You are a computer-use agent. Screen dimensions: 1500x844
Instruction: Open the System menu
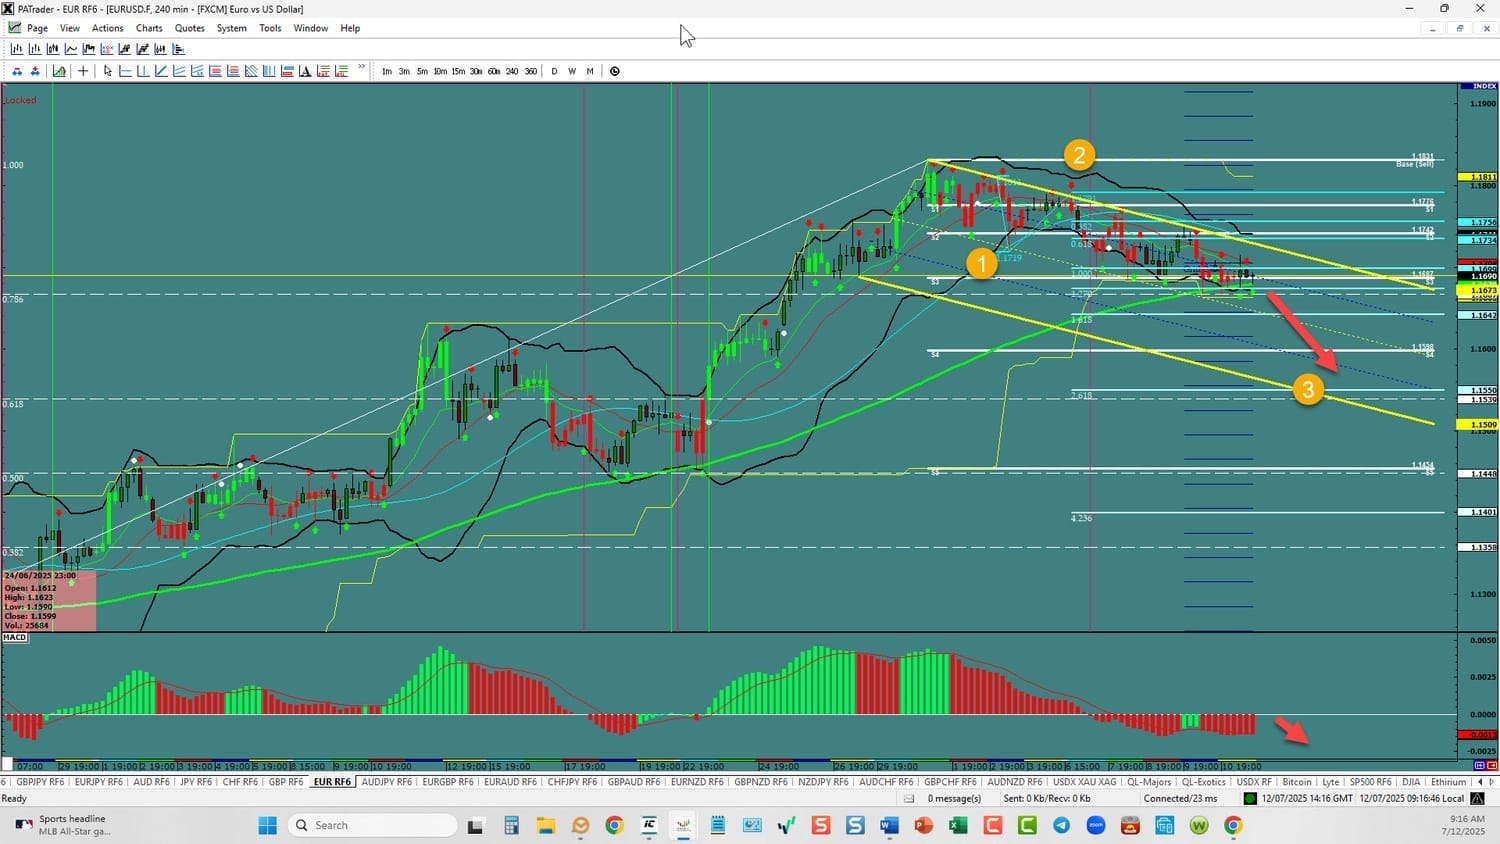click(232, 28)
